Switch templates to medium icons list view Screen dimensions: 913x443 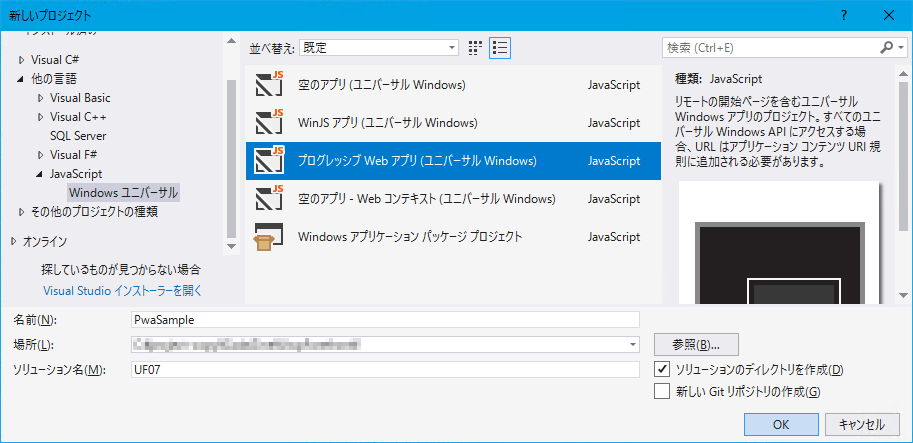(x=500, y=48)
